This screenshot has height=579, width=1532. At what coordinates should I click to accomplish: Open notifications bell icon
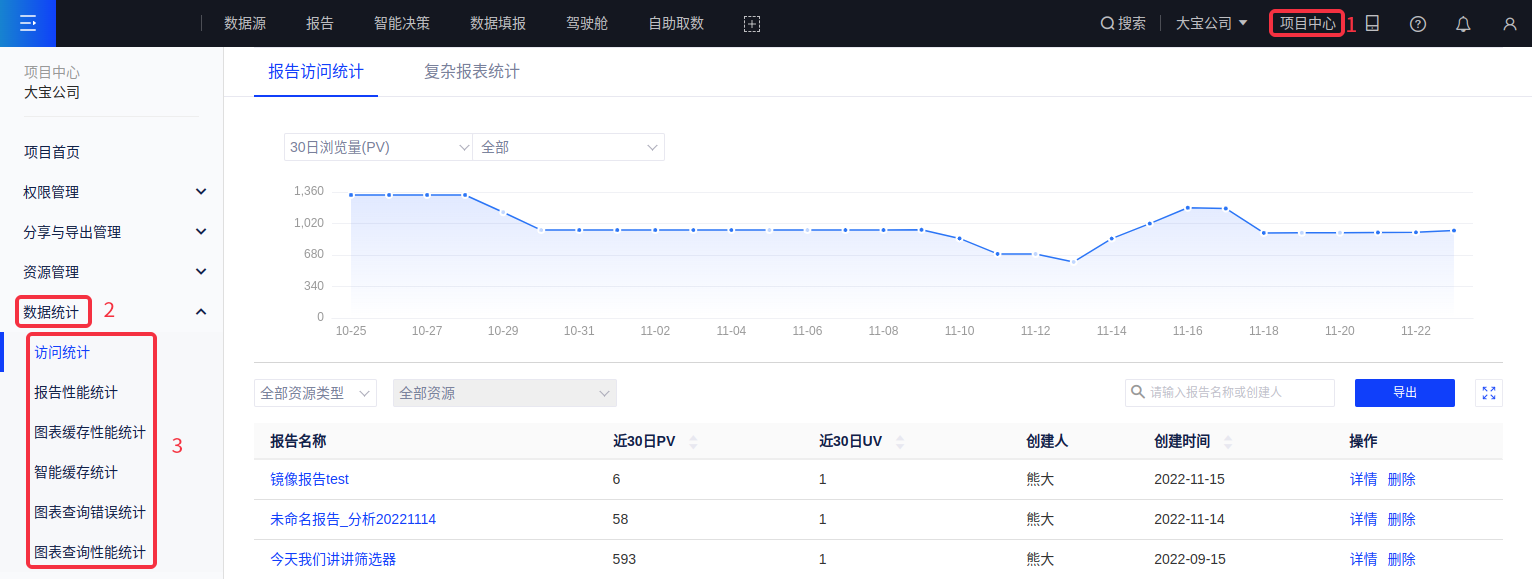click(1463, 24)
